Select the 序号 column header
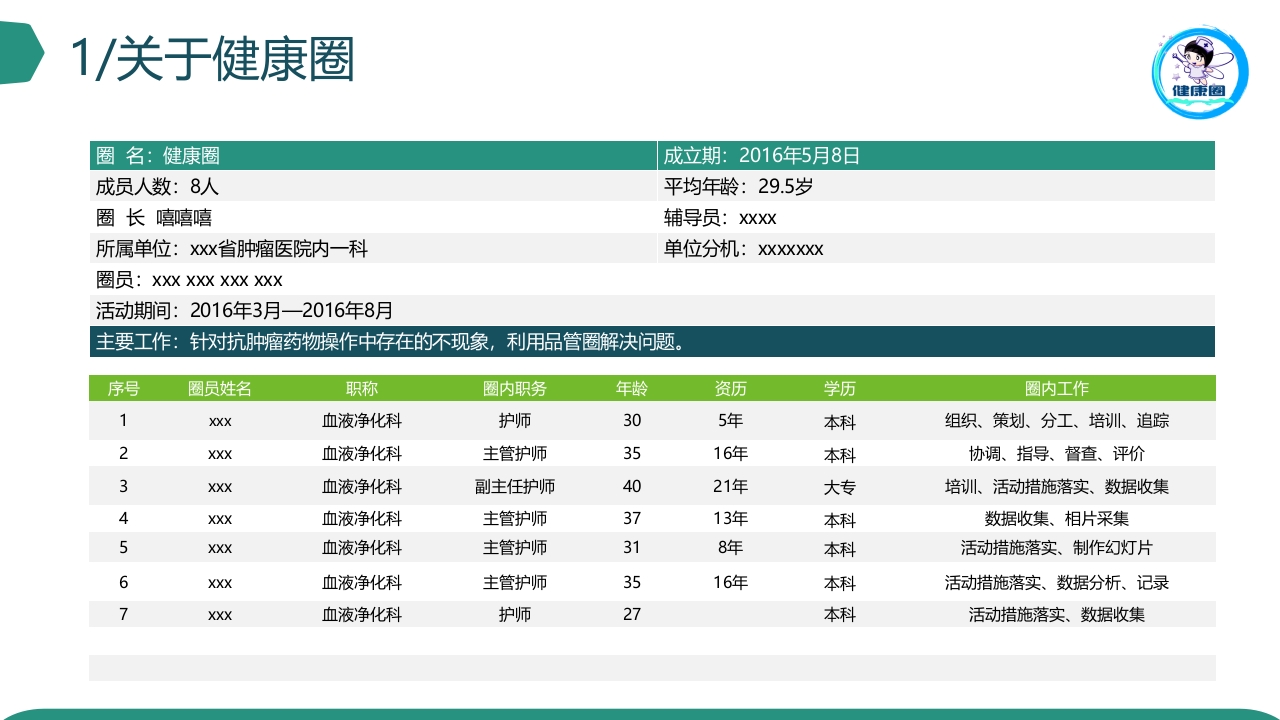 tap(122, 388)
